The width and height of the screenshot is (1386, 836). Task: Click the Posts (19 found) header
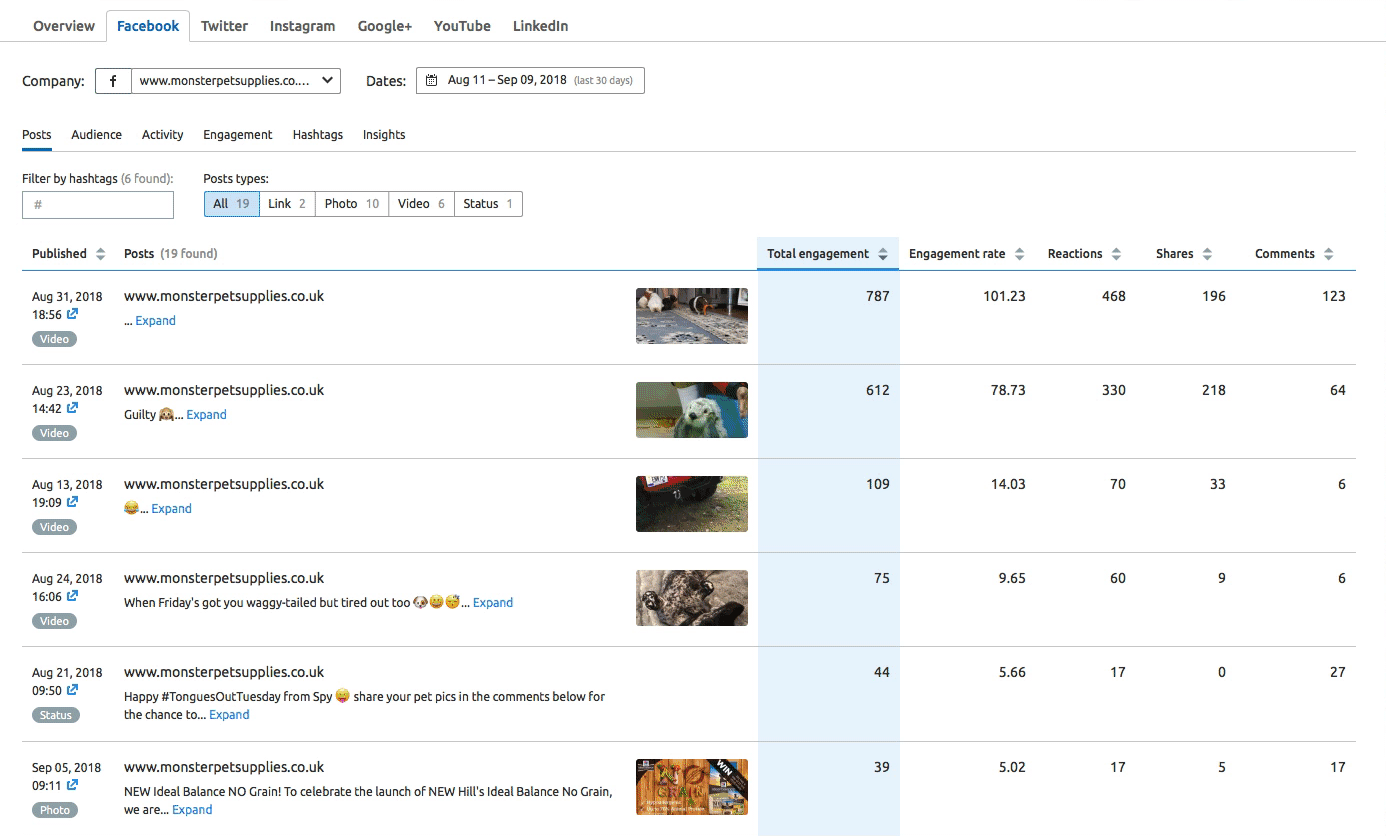pos(171,254)
